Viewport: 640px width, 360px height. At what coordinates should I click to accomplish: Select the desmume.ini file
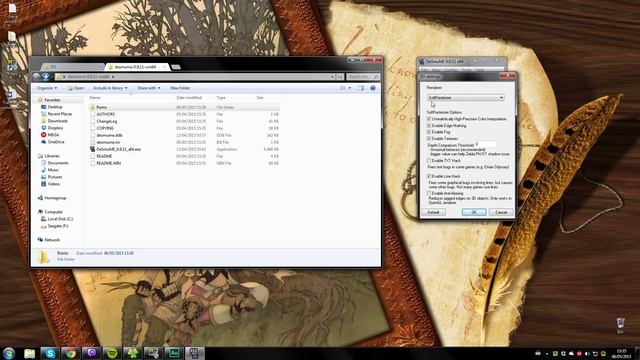pyautogui.click(x=108, y=142)
